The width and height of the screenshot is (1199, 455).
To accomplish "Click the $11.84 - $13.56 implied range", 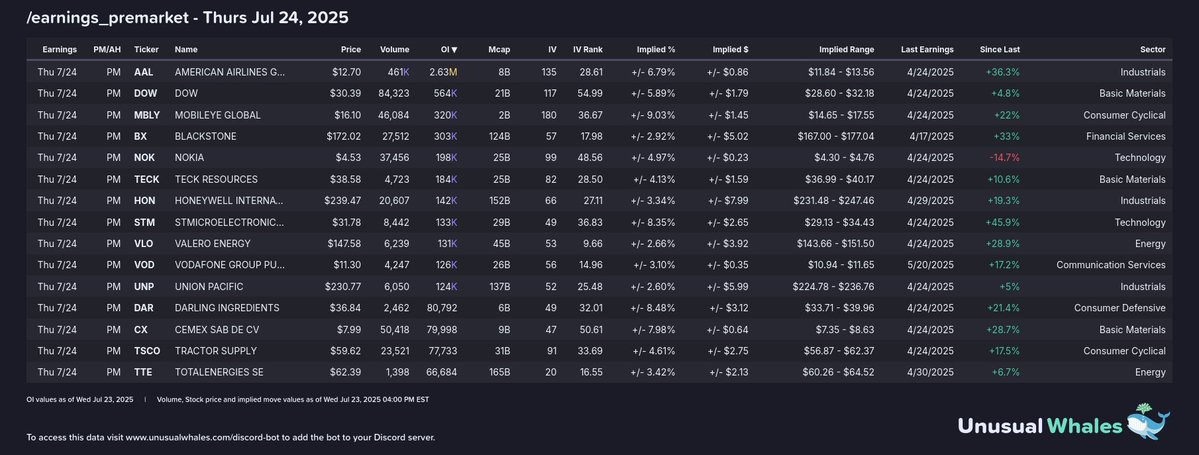I will 841,73.
